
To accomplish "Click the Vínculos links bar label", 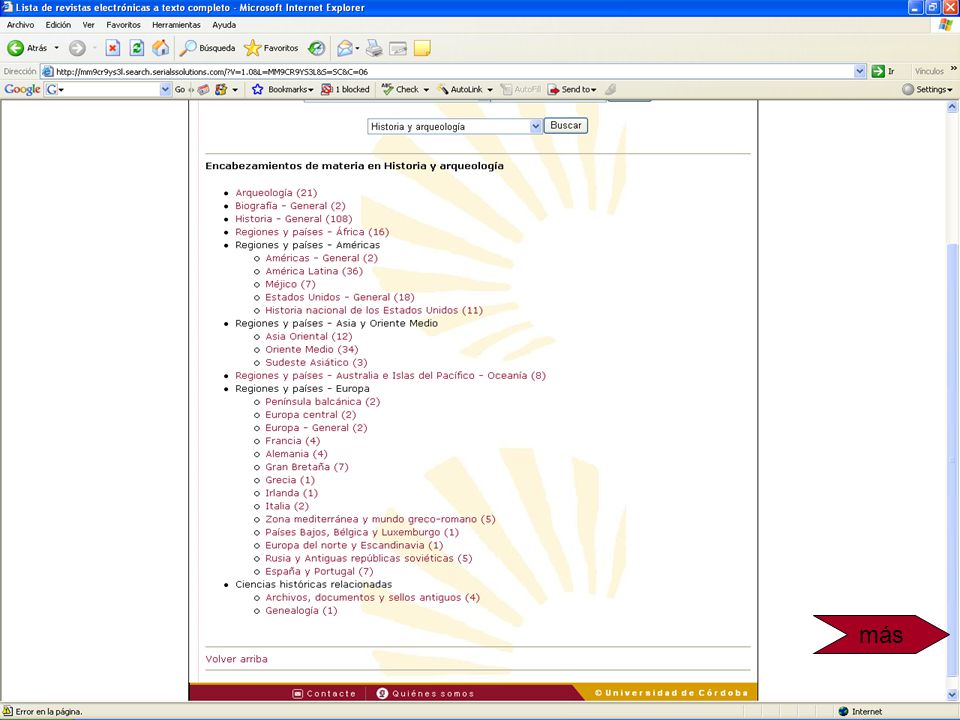I will pos(929,71).
